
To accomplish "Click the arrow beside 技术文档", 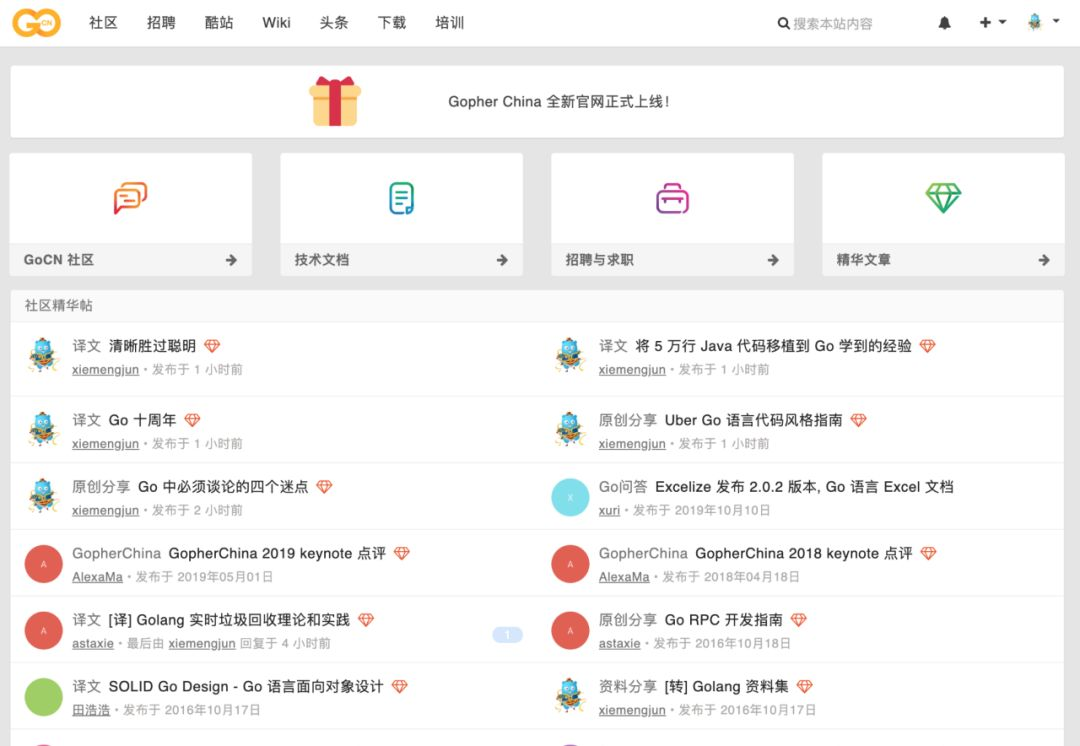I will pyautogui.click(x=502, y=260).
